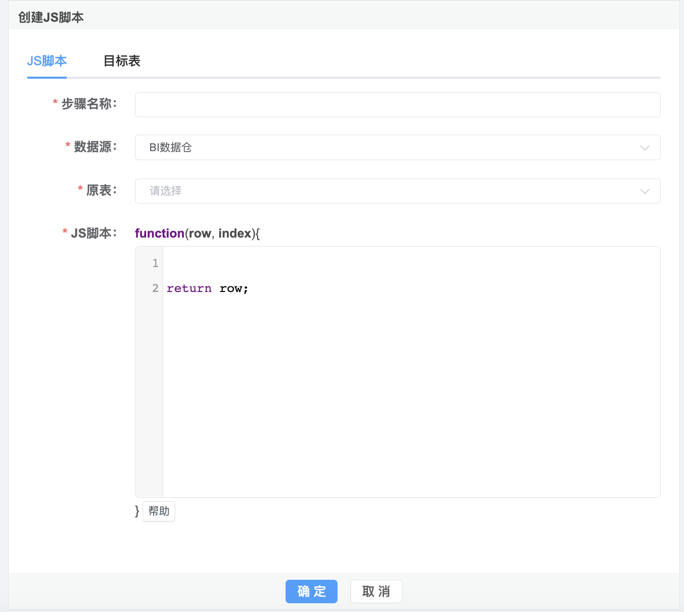Click the 步骤名称 text input field
The image size is (684, 612).
397,105
